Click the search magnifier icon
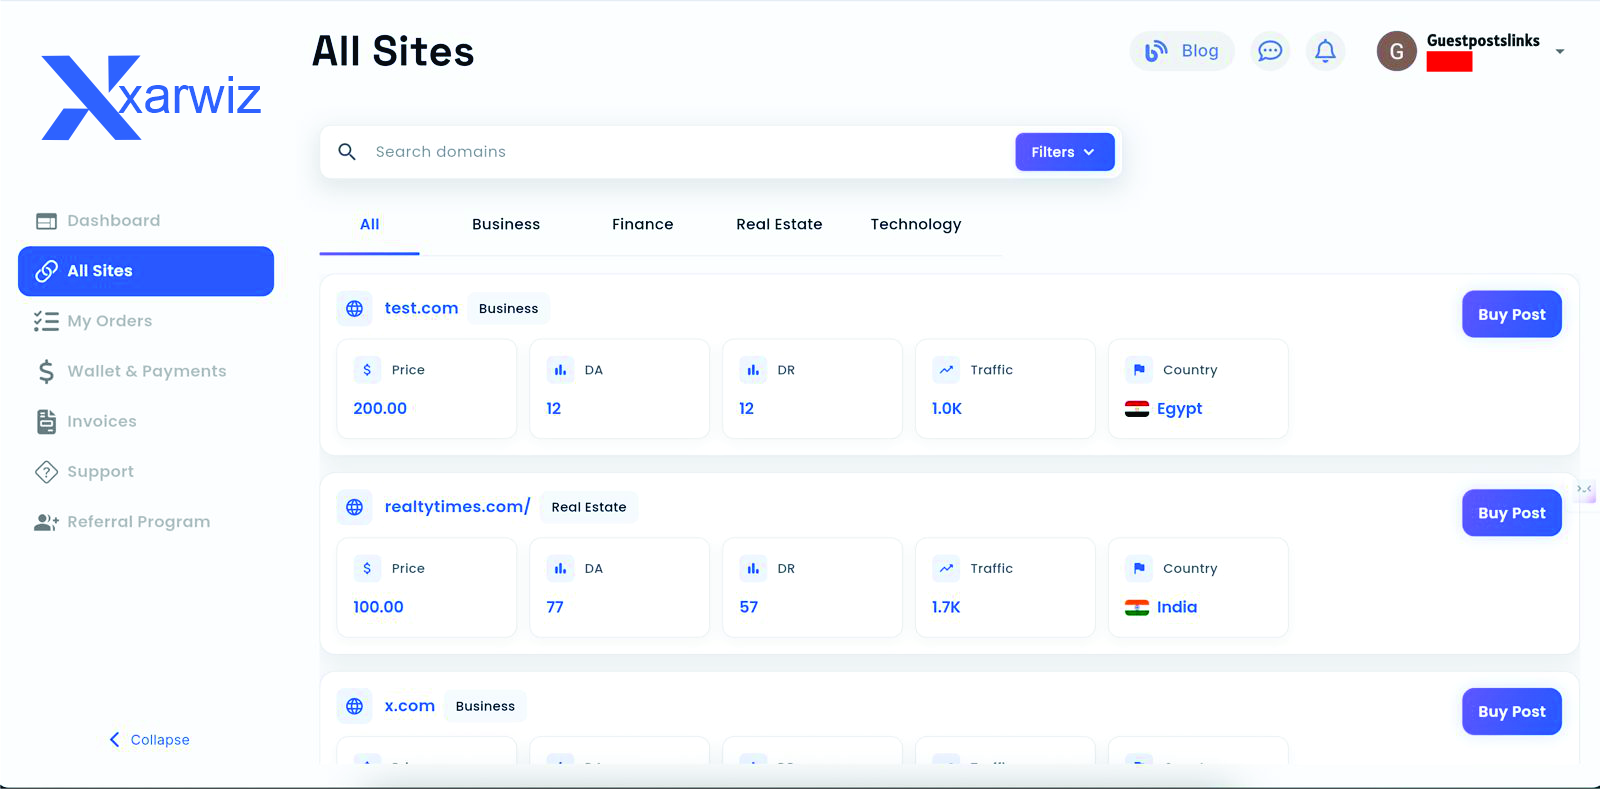Screen dimensions: 1600x789 point(347,152)
